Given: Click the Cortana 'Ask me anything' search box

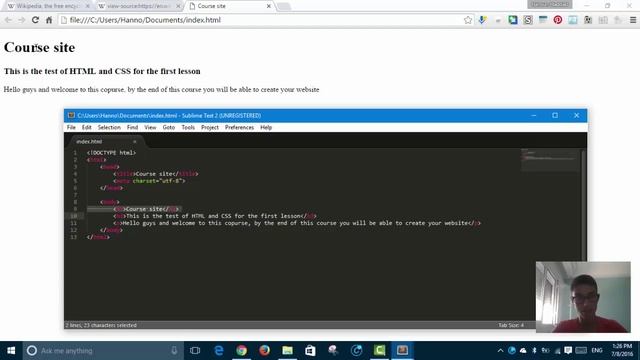Looking at the screenshot, I should coord(103,351).
